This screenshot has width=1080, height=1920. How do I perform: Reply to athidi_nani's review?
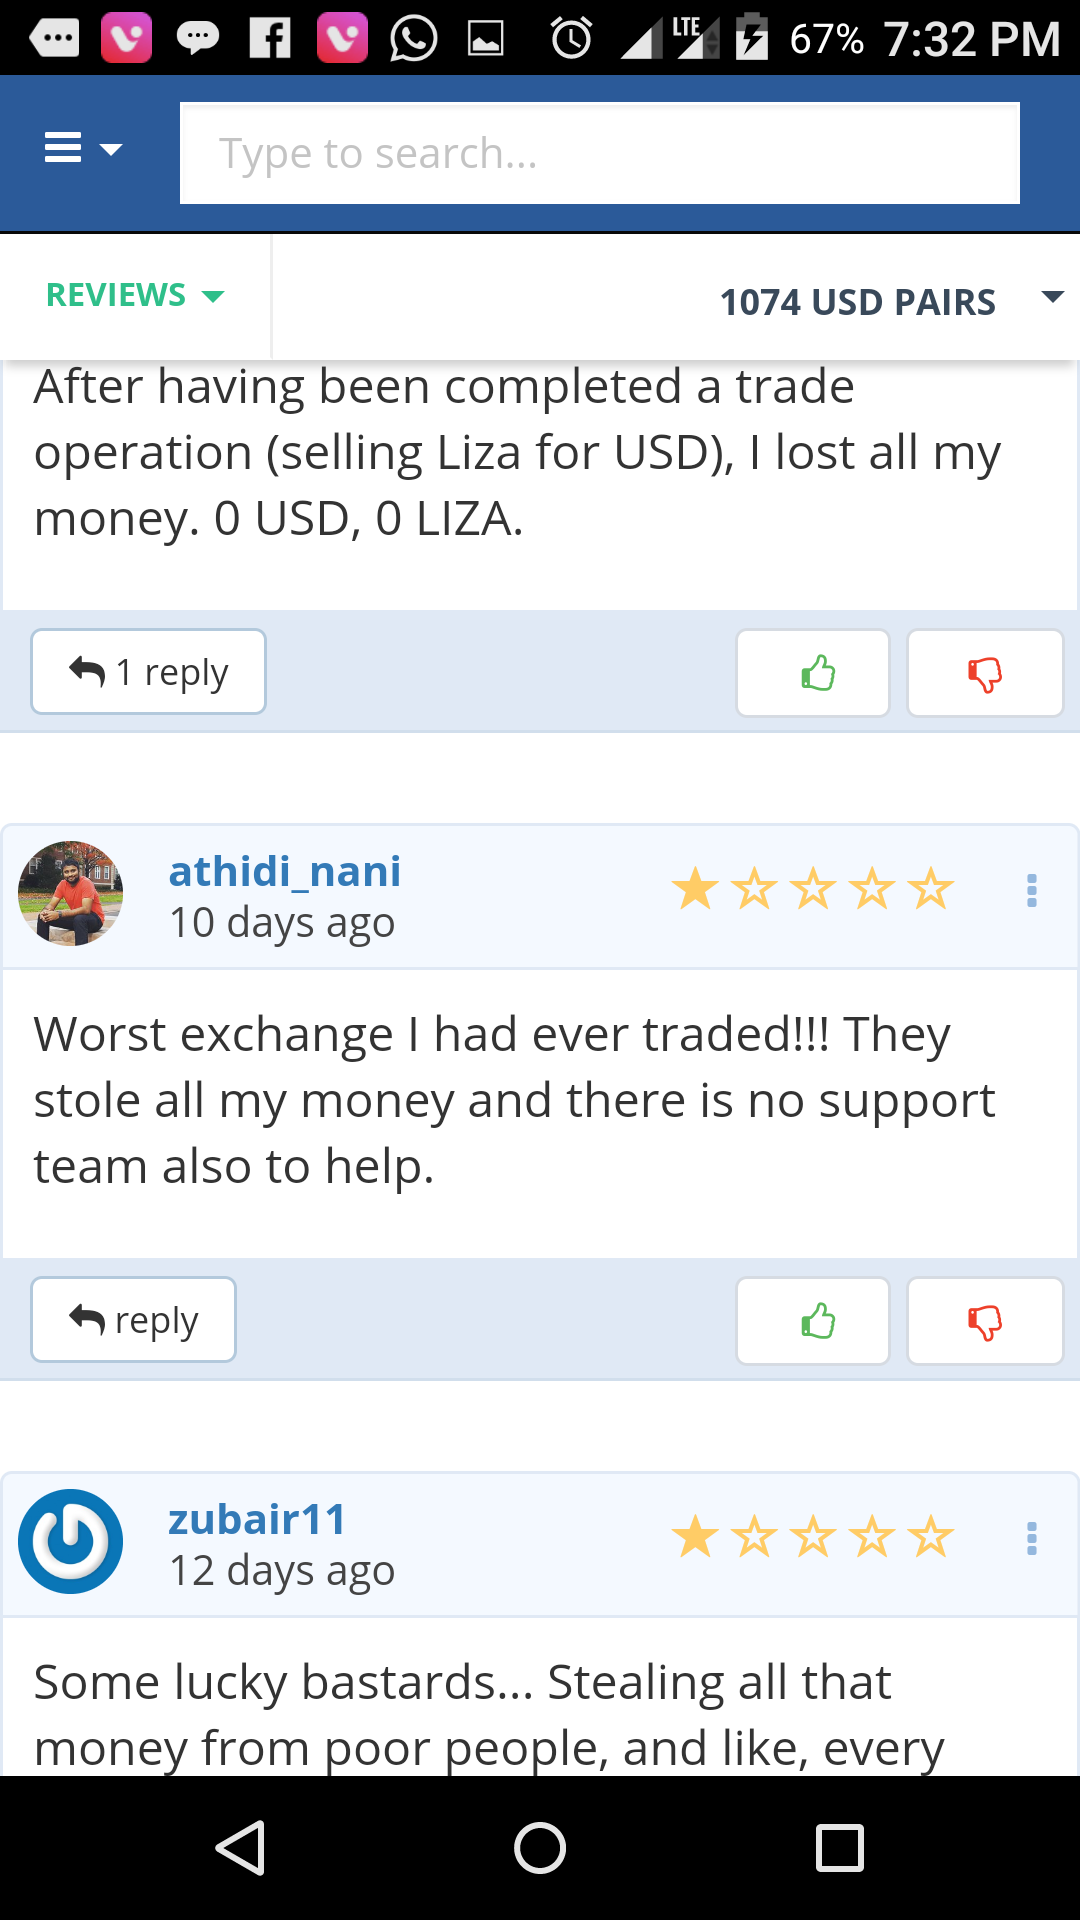coord(134,1320)
